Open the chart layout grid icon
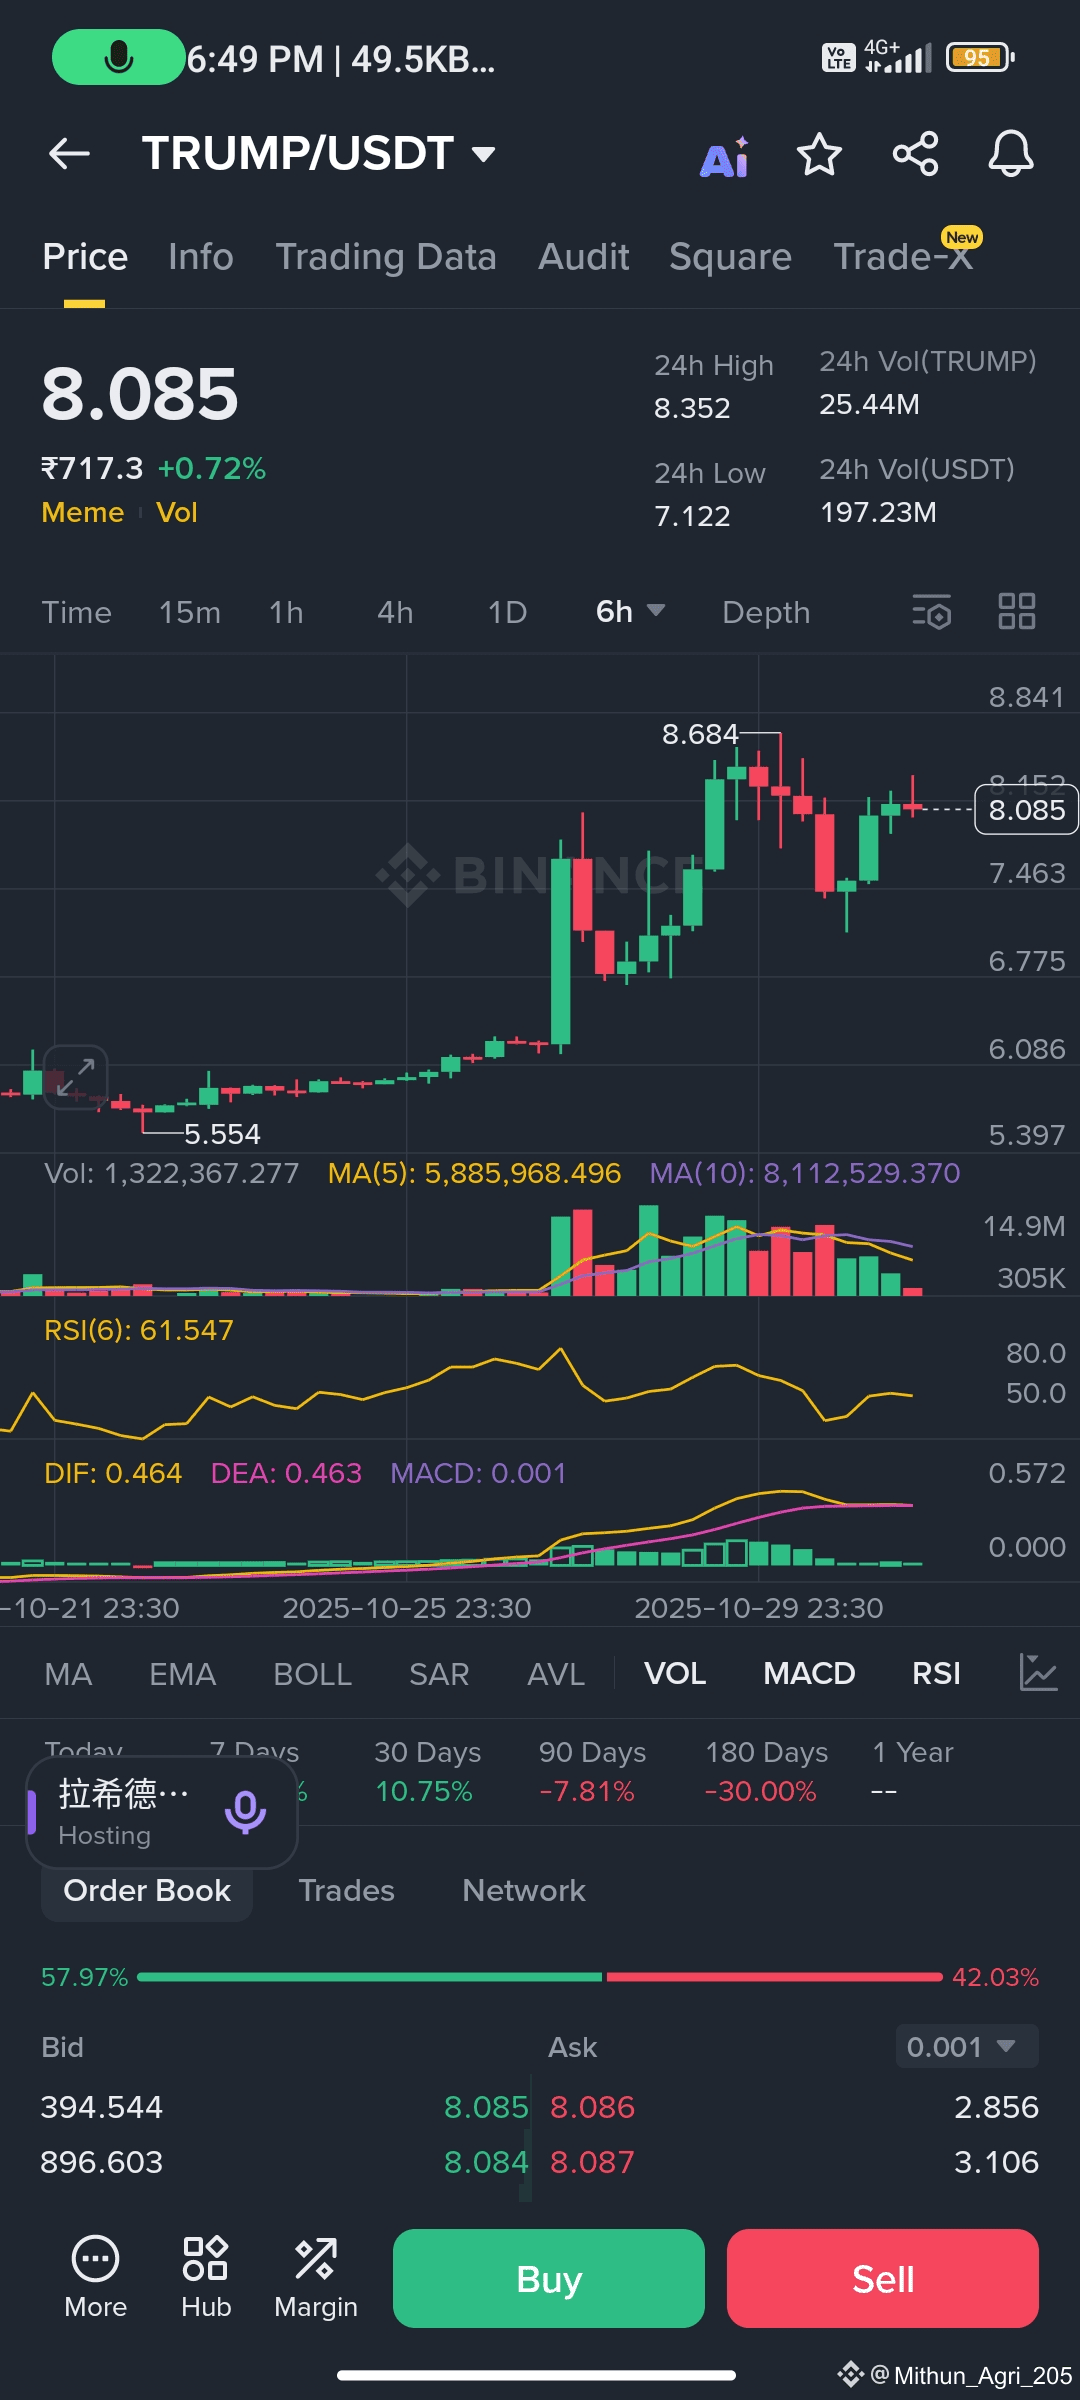Viewport: 1080px width, 2400px height. (x=1017, y=611)
